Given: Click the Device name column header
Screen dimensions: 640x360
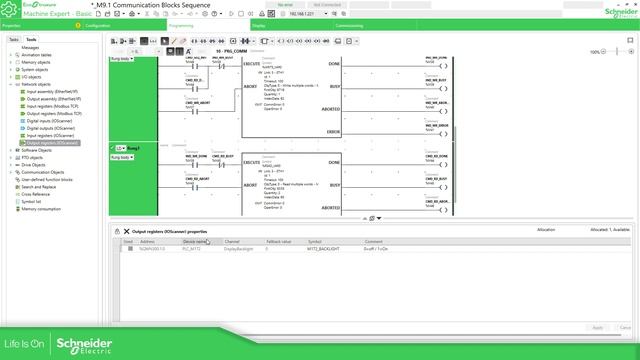Looking at the screenshot, I should point(202,242).
